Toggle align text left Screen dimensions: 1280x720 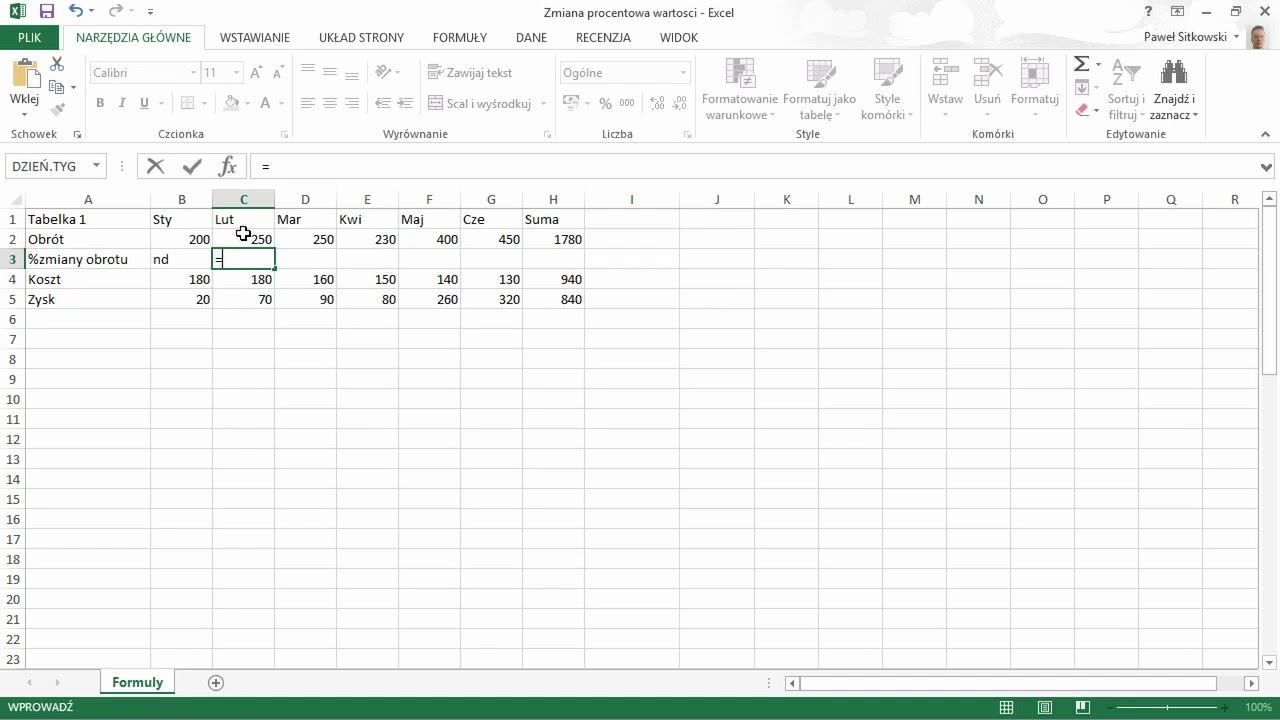click(x=308, y=103)
